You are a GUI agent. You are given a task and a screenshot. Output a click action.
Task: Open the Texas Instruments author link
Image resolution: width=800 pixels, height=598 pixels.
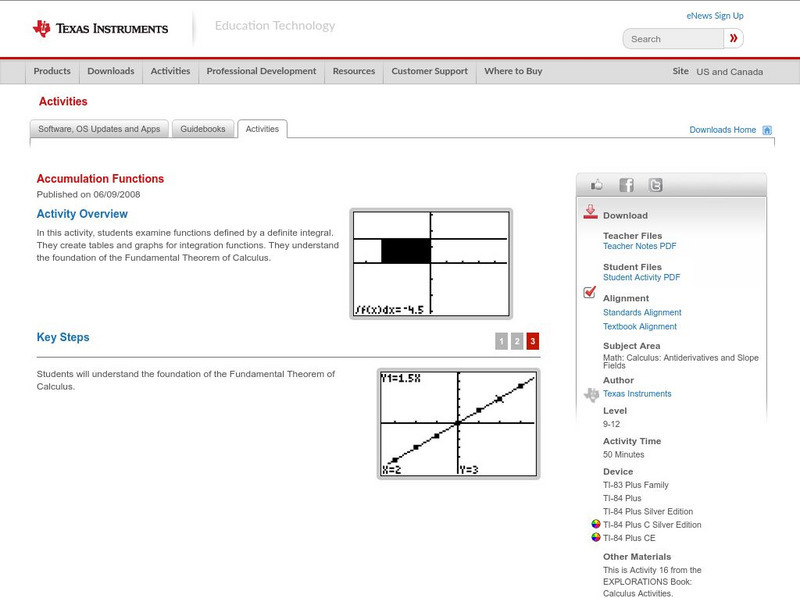tap(637, 394)
